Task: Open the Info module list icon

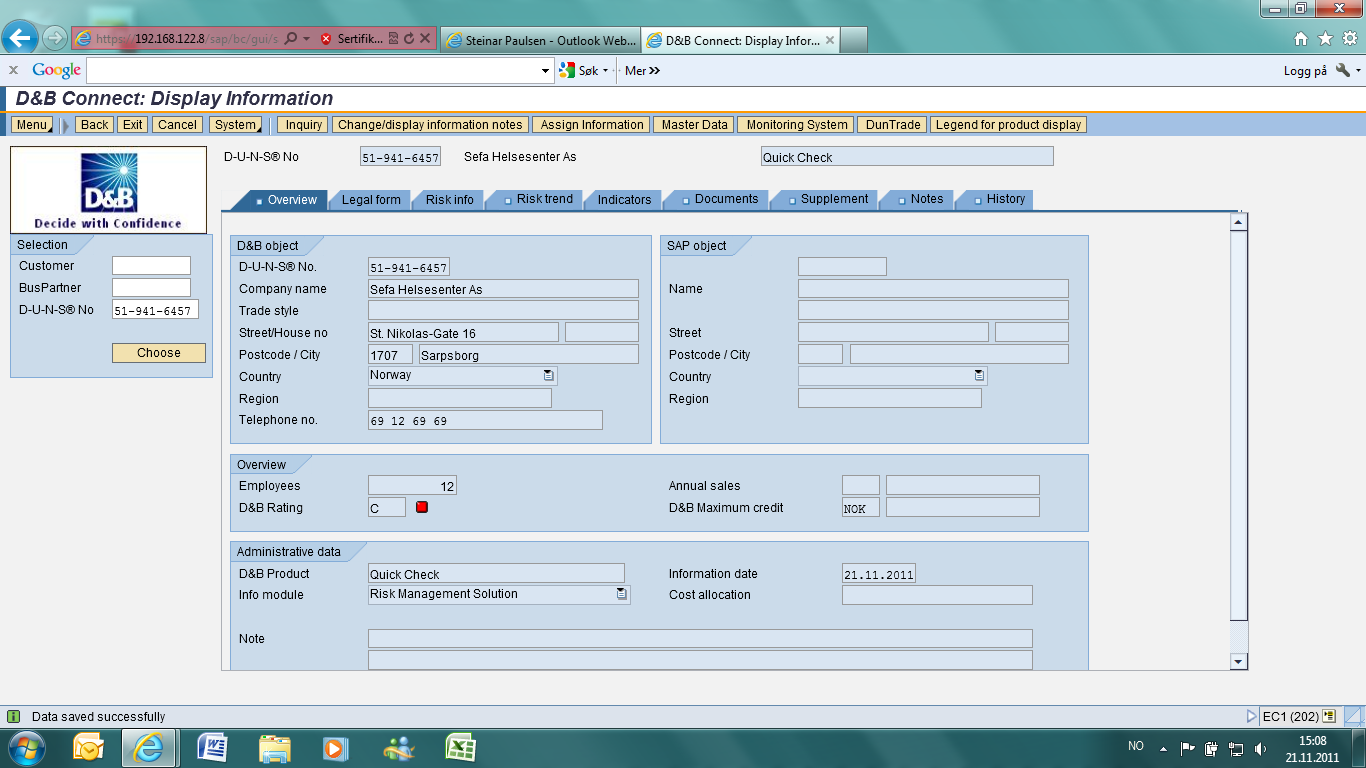Action: point(622,594)
